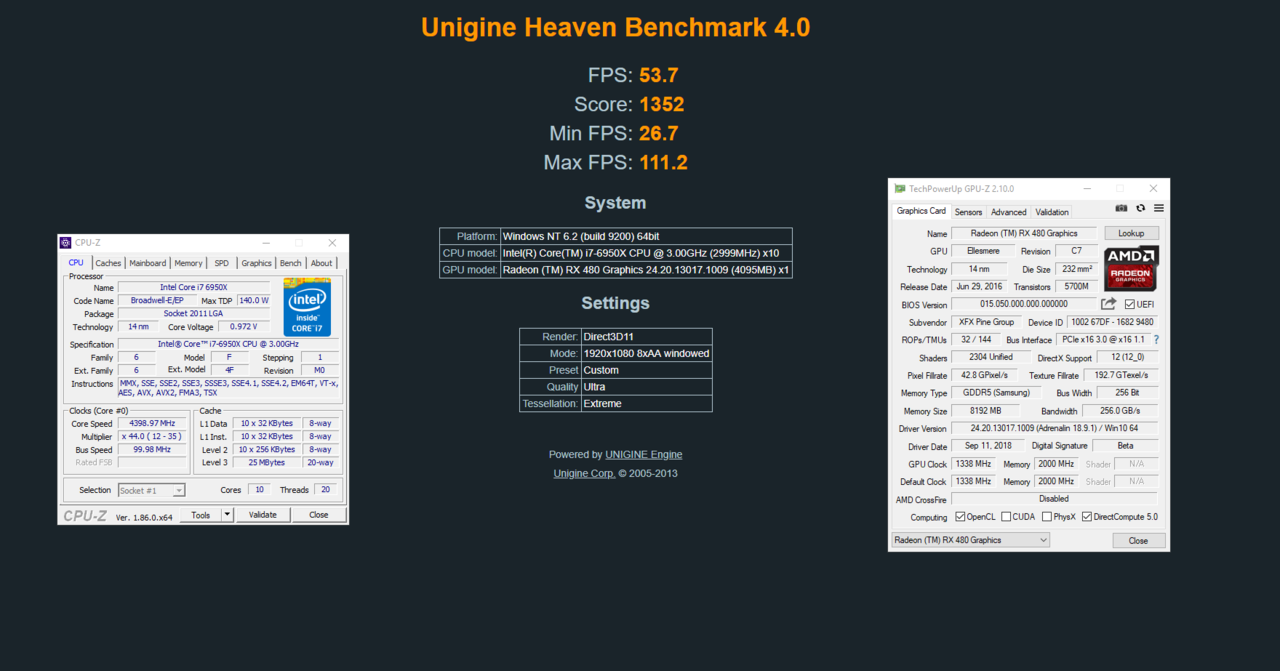
Task: Click the Multiplier value x 44.0
Action: (x=153, y=437)
